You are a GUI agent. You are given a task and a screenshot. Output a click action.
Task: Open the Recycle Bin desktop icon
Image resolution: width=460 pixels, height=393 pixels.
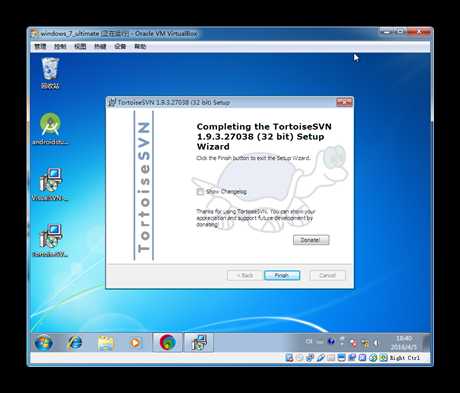tap(50, 73)
